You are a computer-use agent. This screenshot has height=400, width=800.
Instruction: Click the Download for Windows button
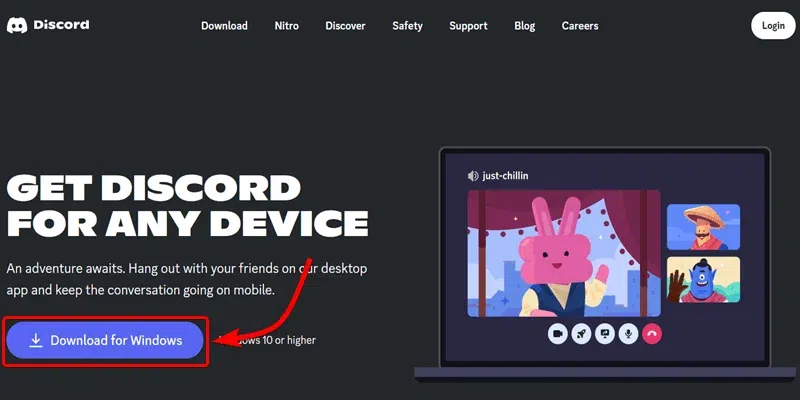(105, 340)
